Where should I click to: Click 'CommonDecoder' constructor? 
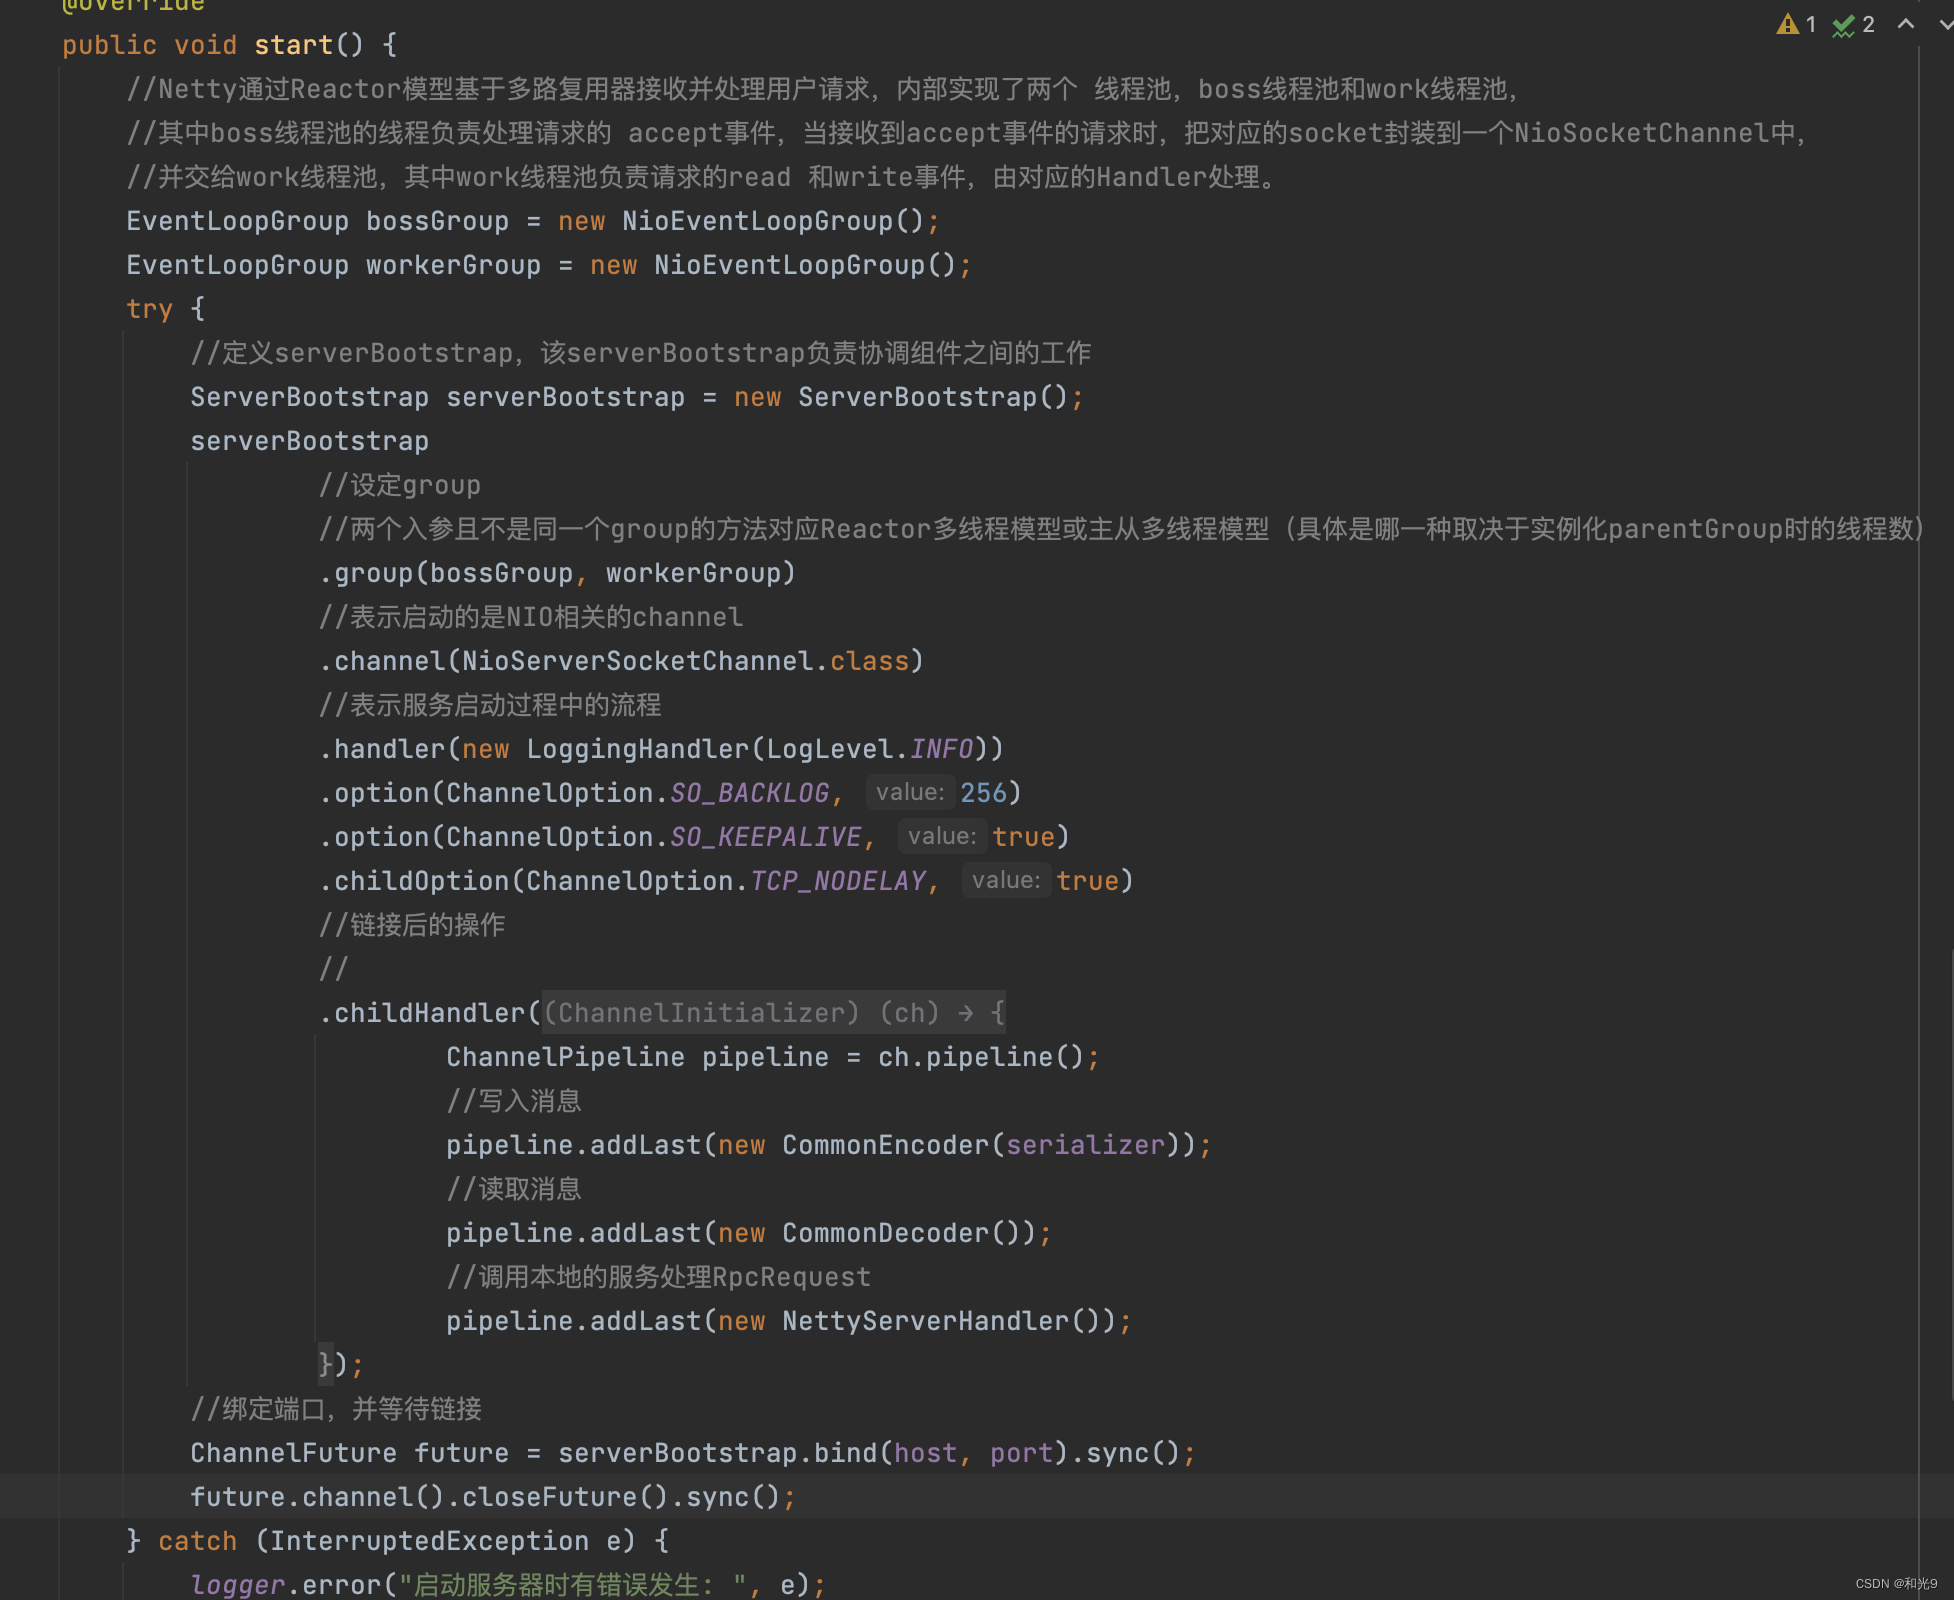[x=885, y=1233]
